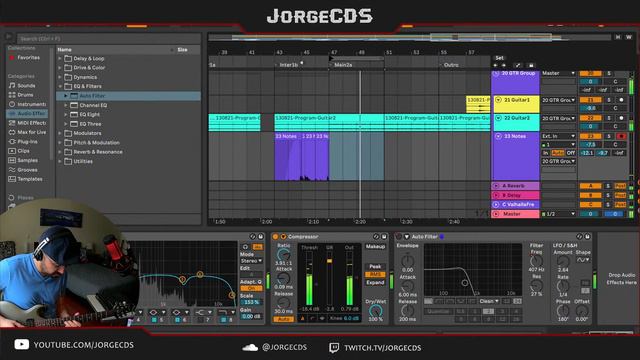Click the Compressor save preset icon

coord(384,236)
